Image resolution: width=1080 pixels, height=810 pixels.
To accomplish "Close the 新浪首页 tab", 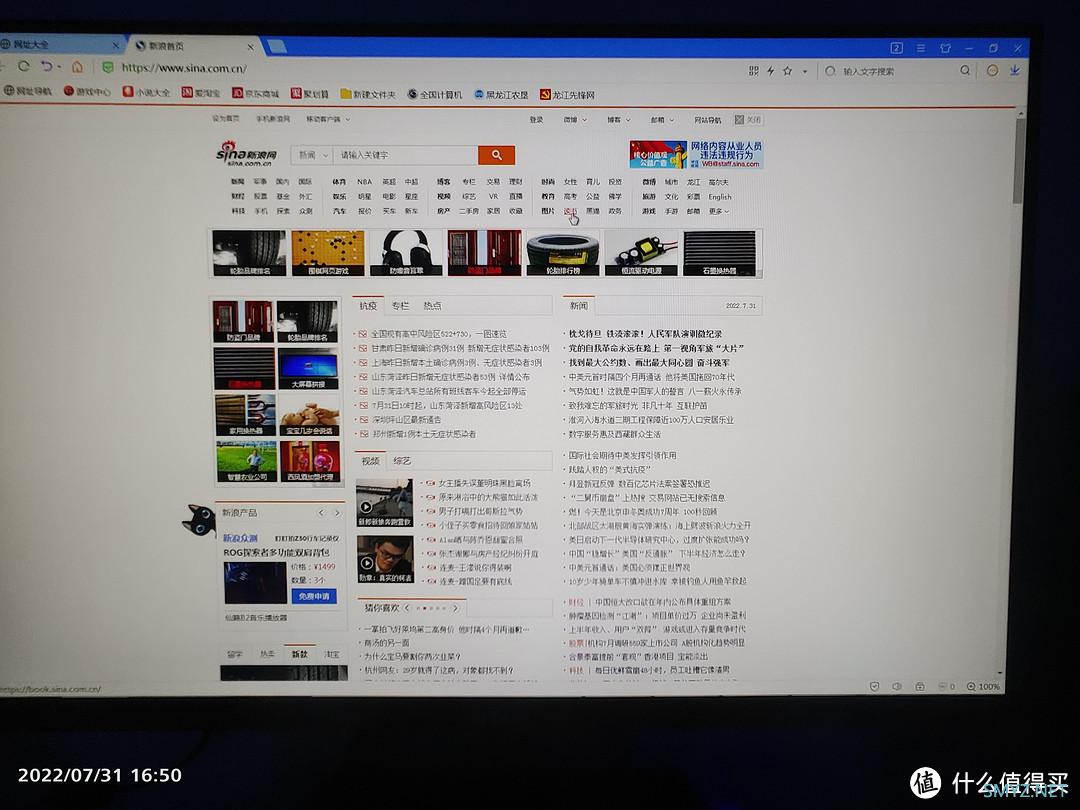I will [x=250, y=47].
